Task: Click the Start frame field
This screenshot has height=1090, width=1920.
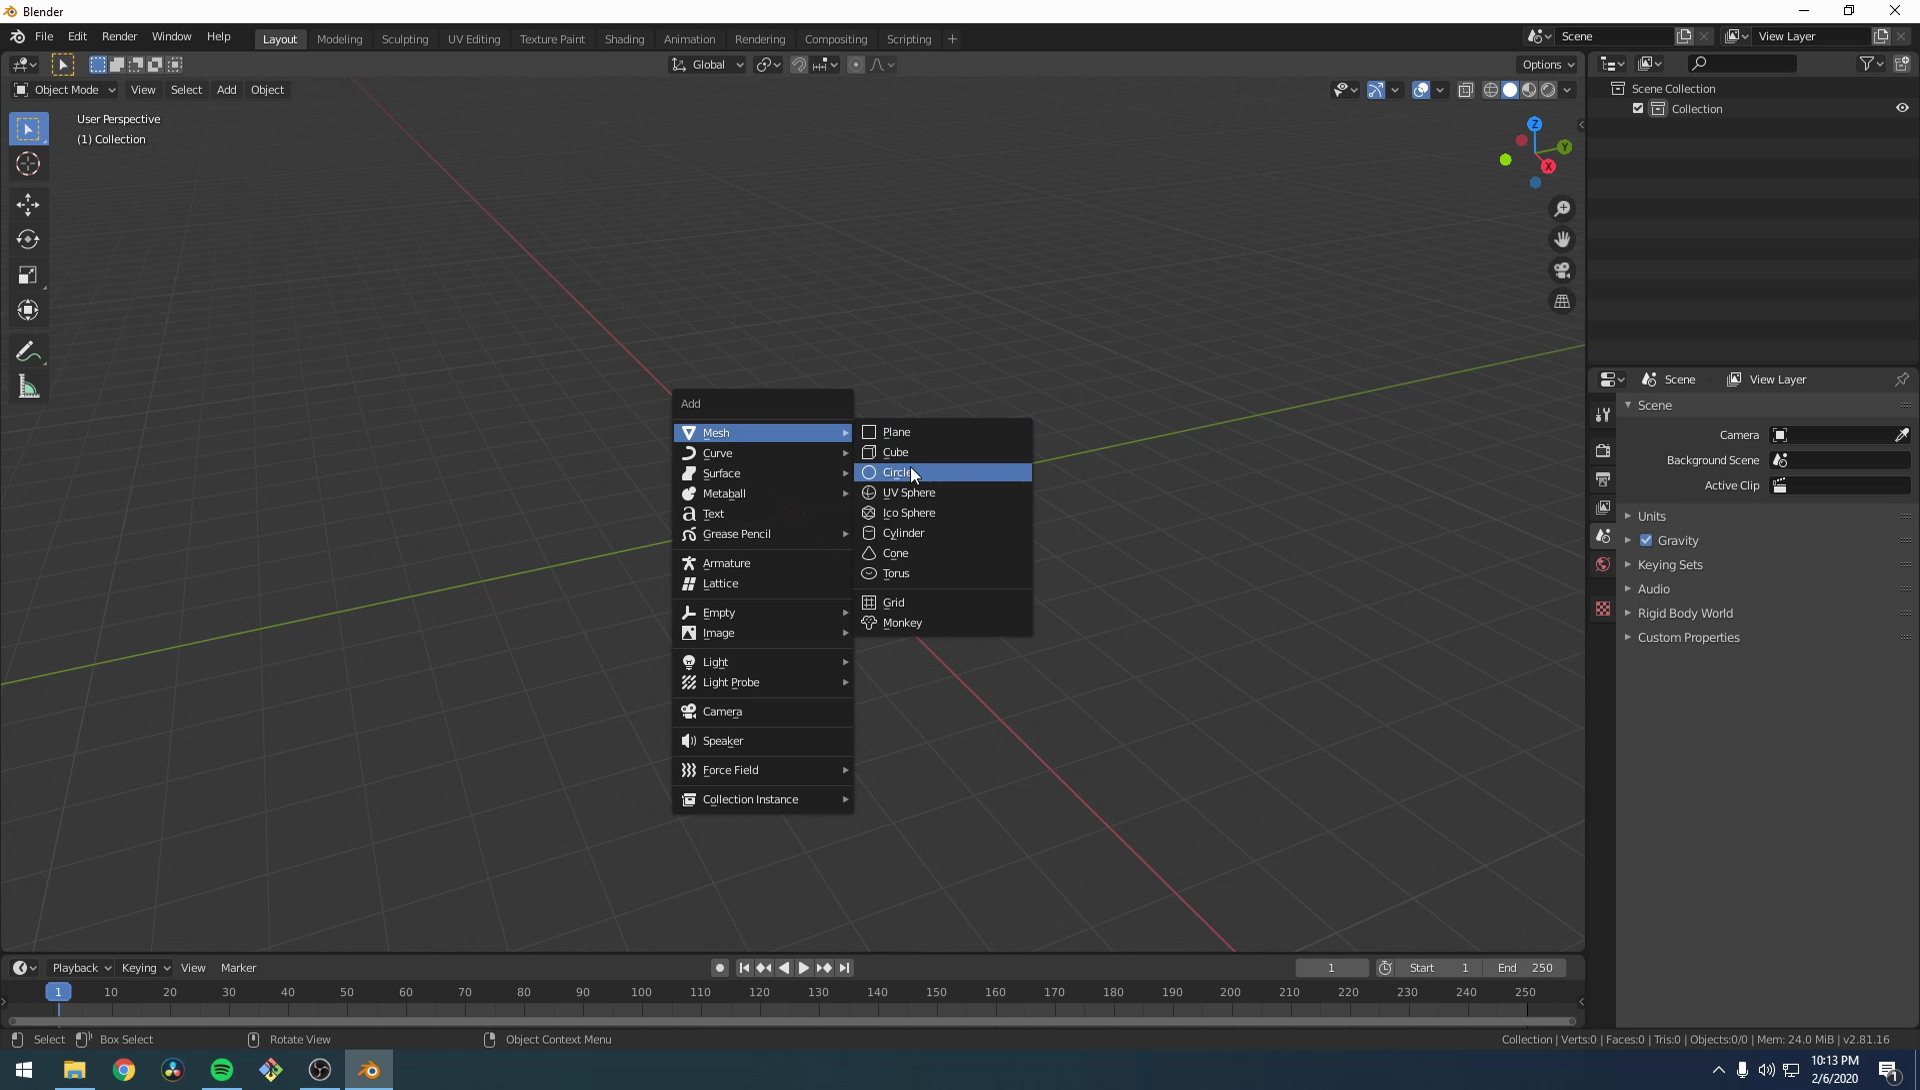Action: (x=1439, y=968)
